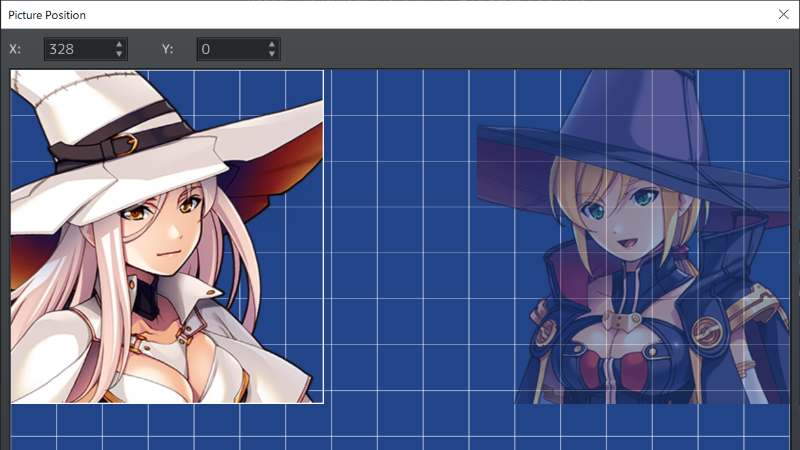
Task: Close the Picture Position dialog
Action: 783,15
